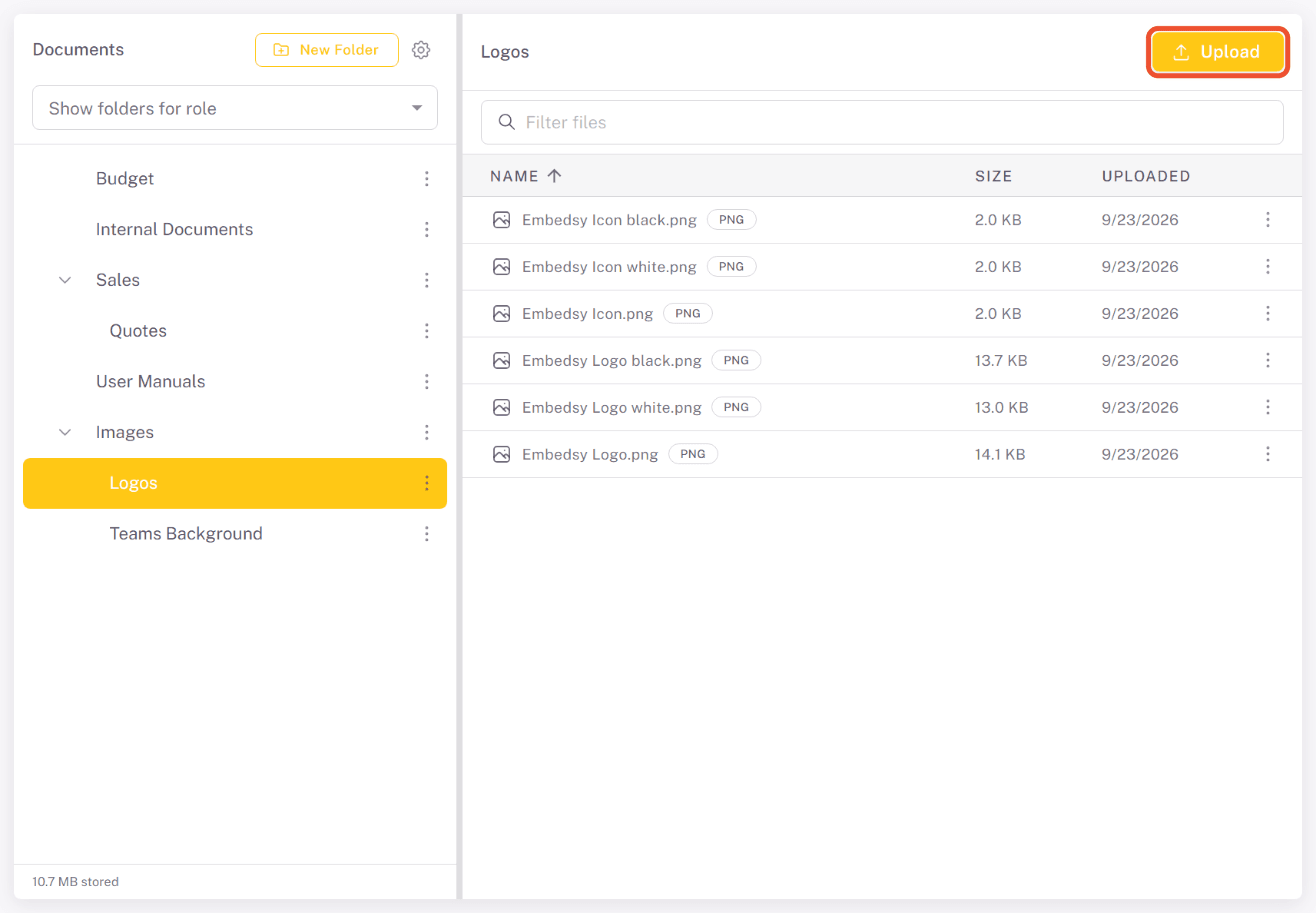Open the Embedsy Icon.png row's three-dot menu
This screenshot has height=913, width=1316.
[x=1268, y=314]
